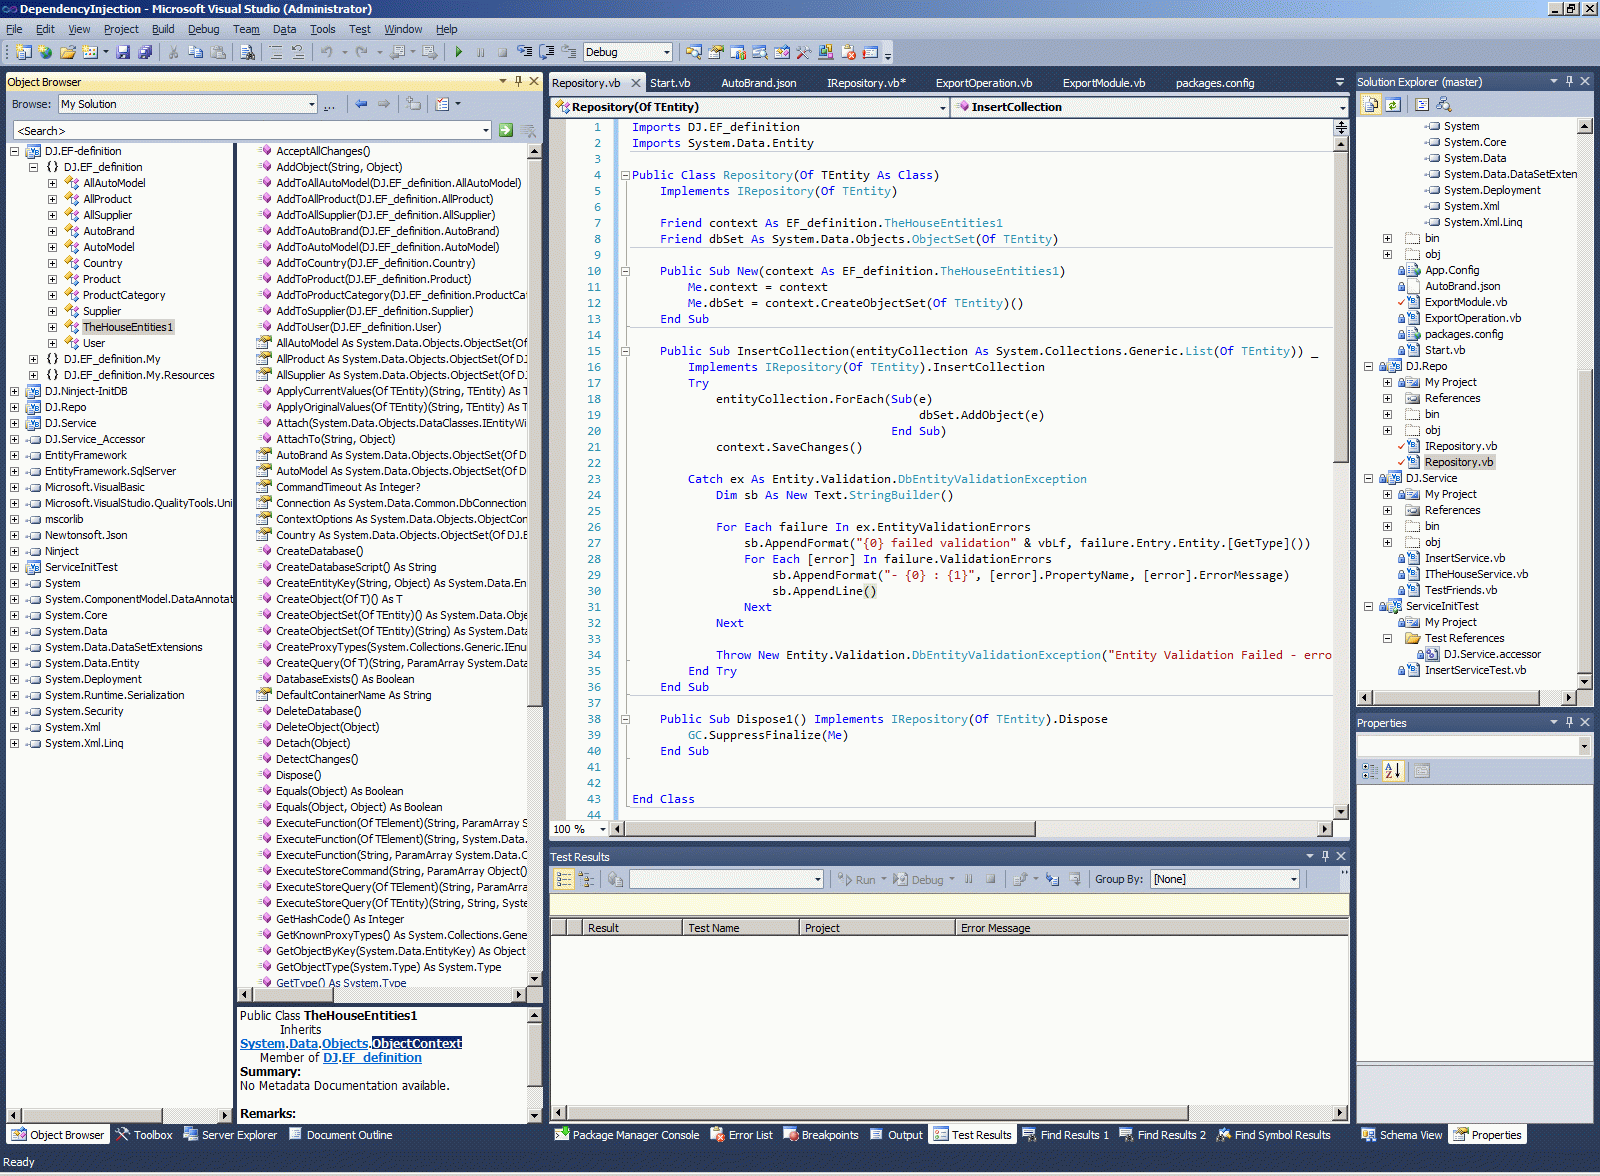
Task: Click the Start Debugging play icon
Action: coord(458,52)
